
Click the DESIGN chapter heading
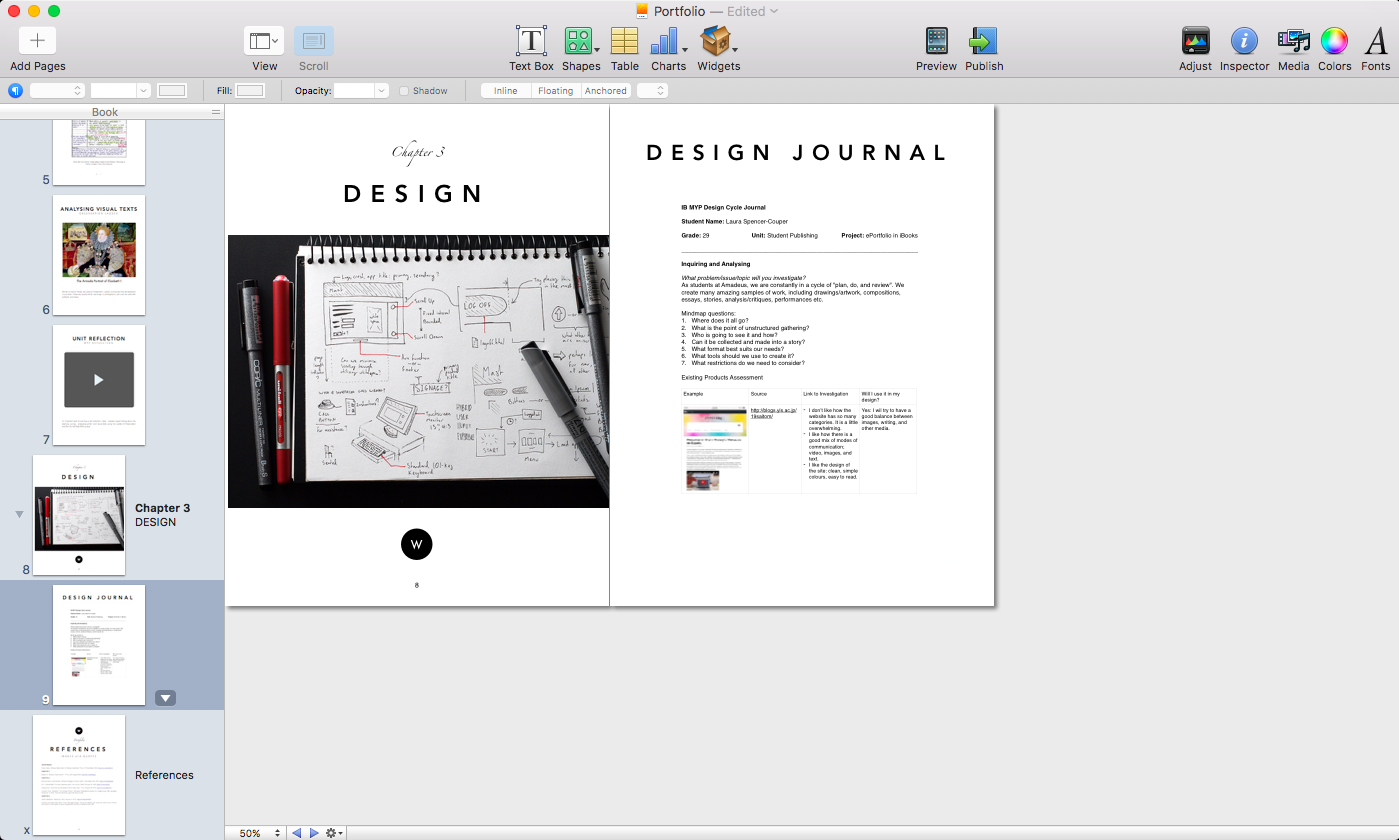tap(414, 194)
